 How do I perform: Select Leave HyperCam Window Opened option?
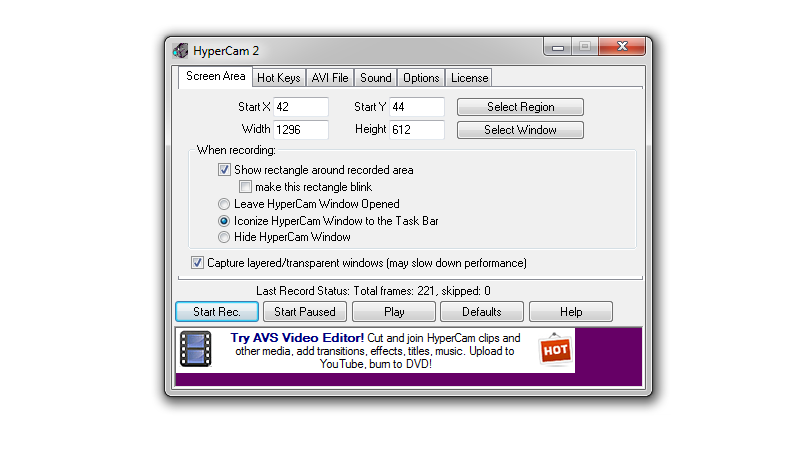[x=224, y=204]
